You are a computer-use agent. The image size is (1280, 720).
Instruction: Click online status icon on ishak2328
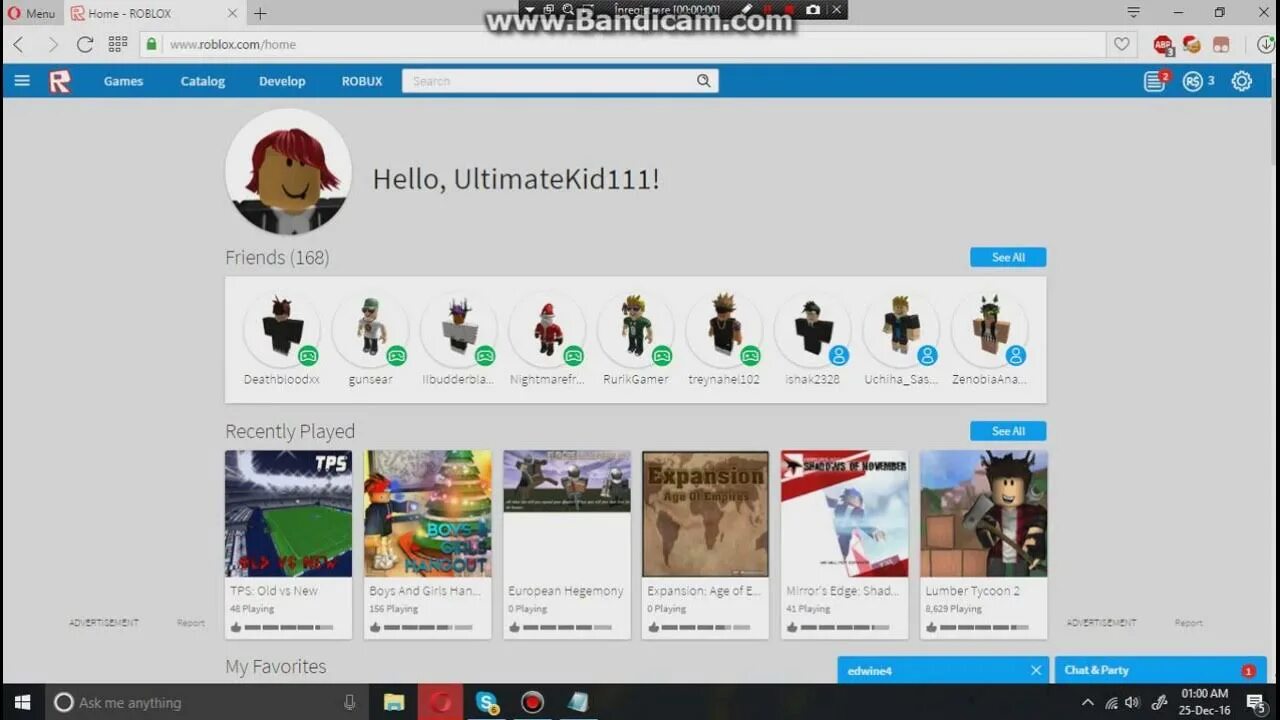click(x=839, y=355)
